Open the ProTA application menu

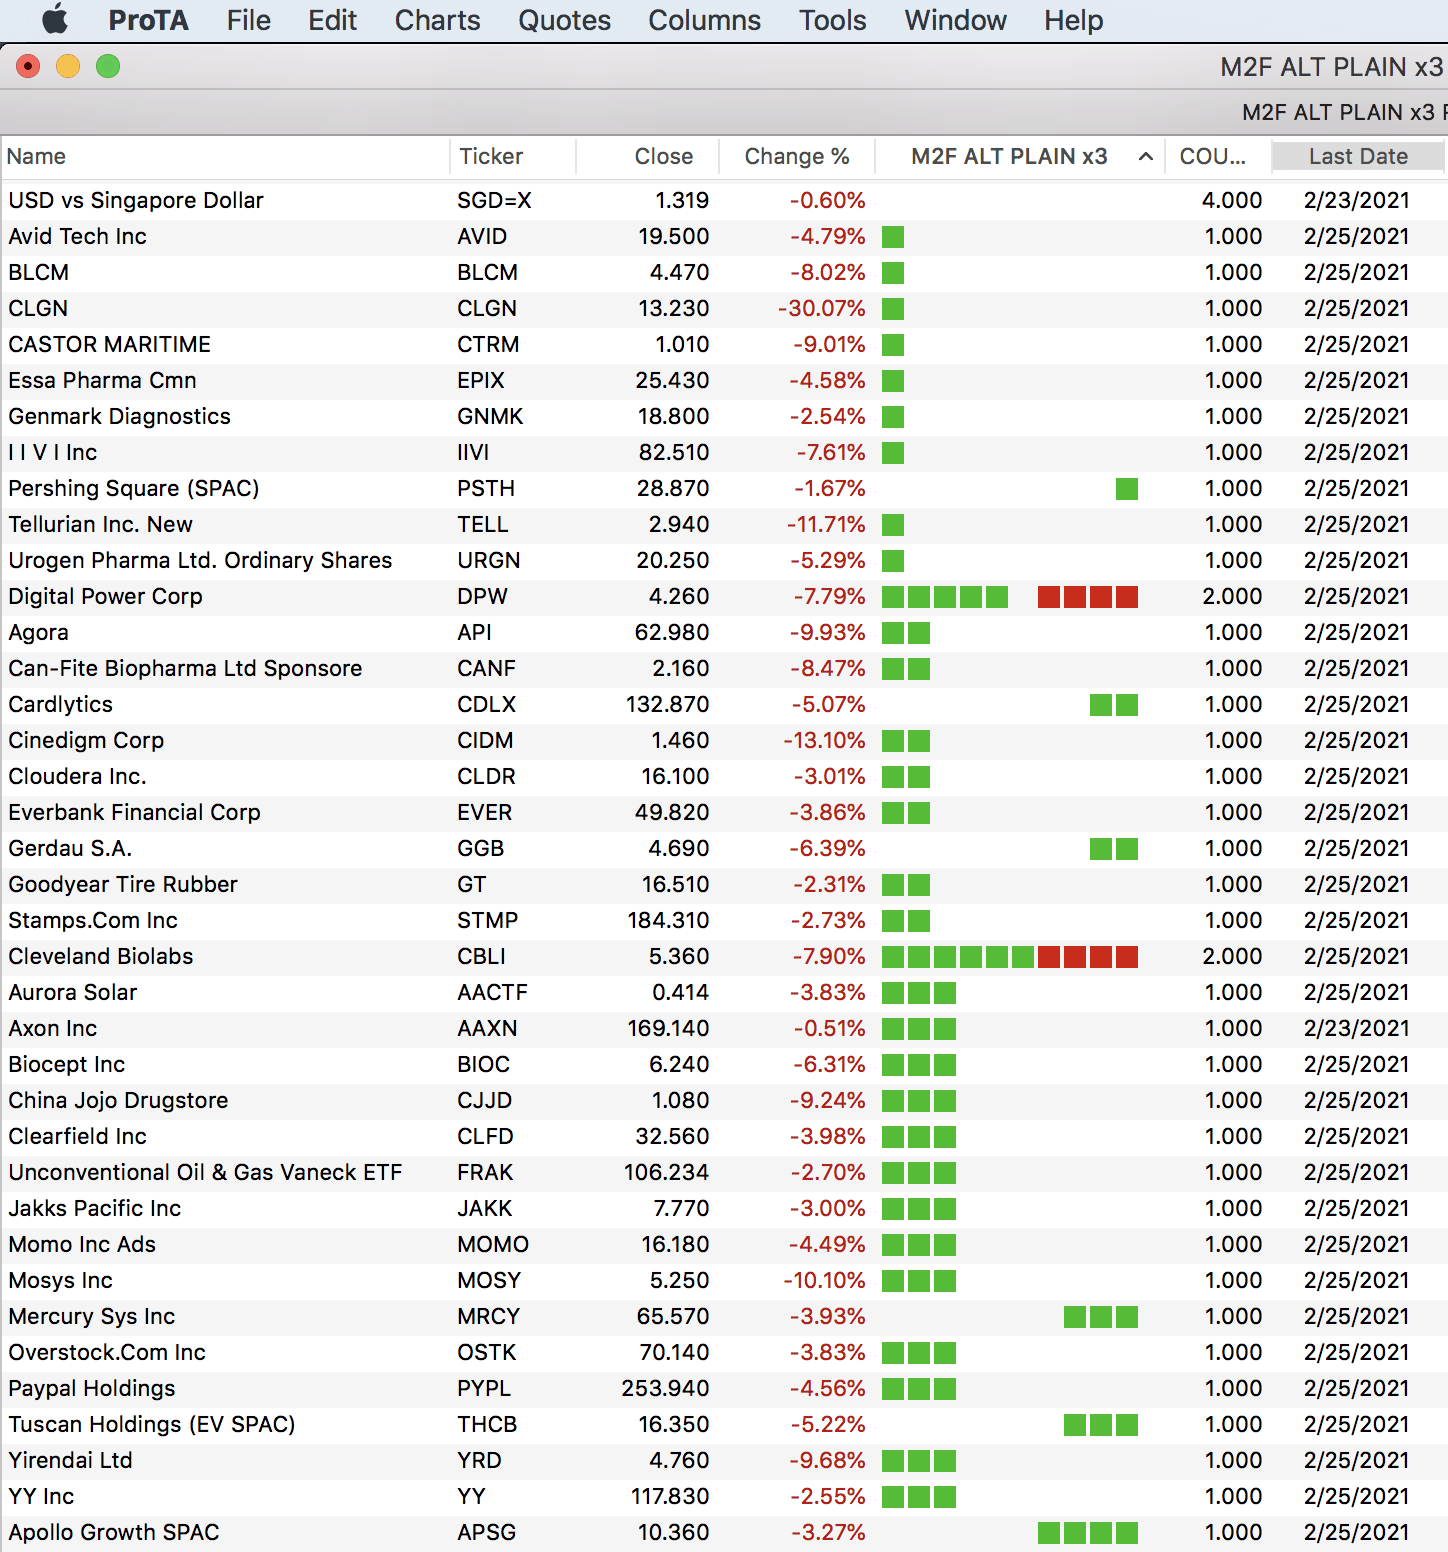148,20
